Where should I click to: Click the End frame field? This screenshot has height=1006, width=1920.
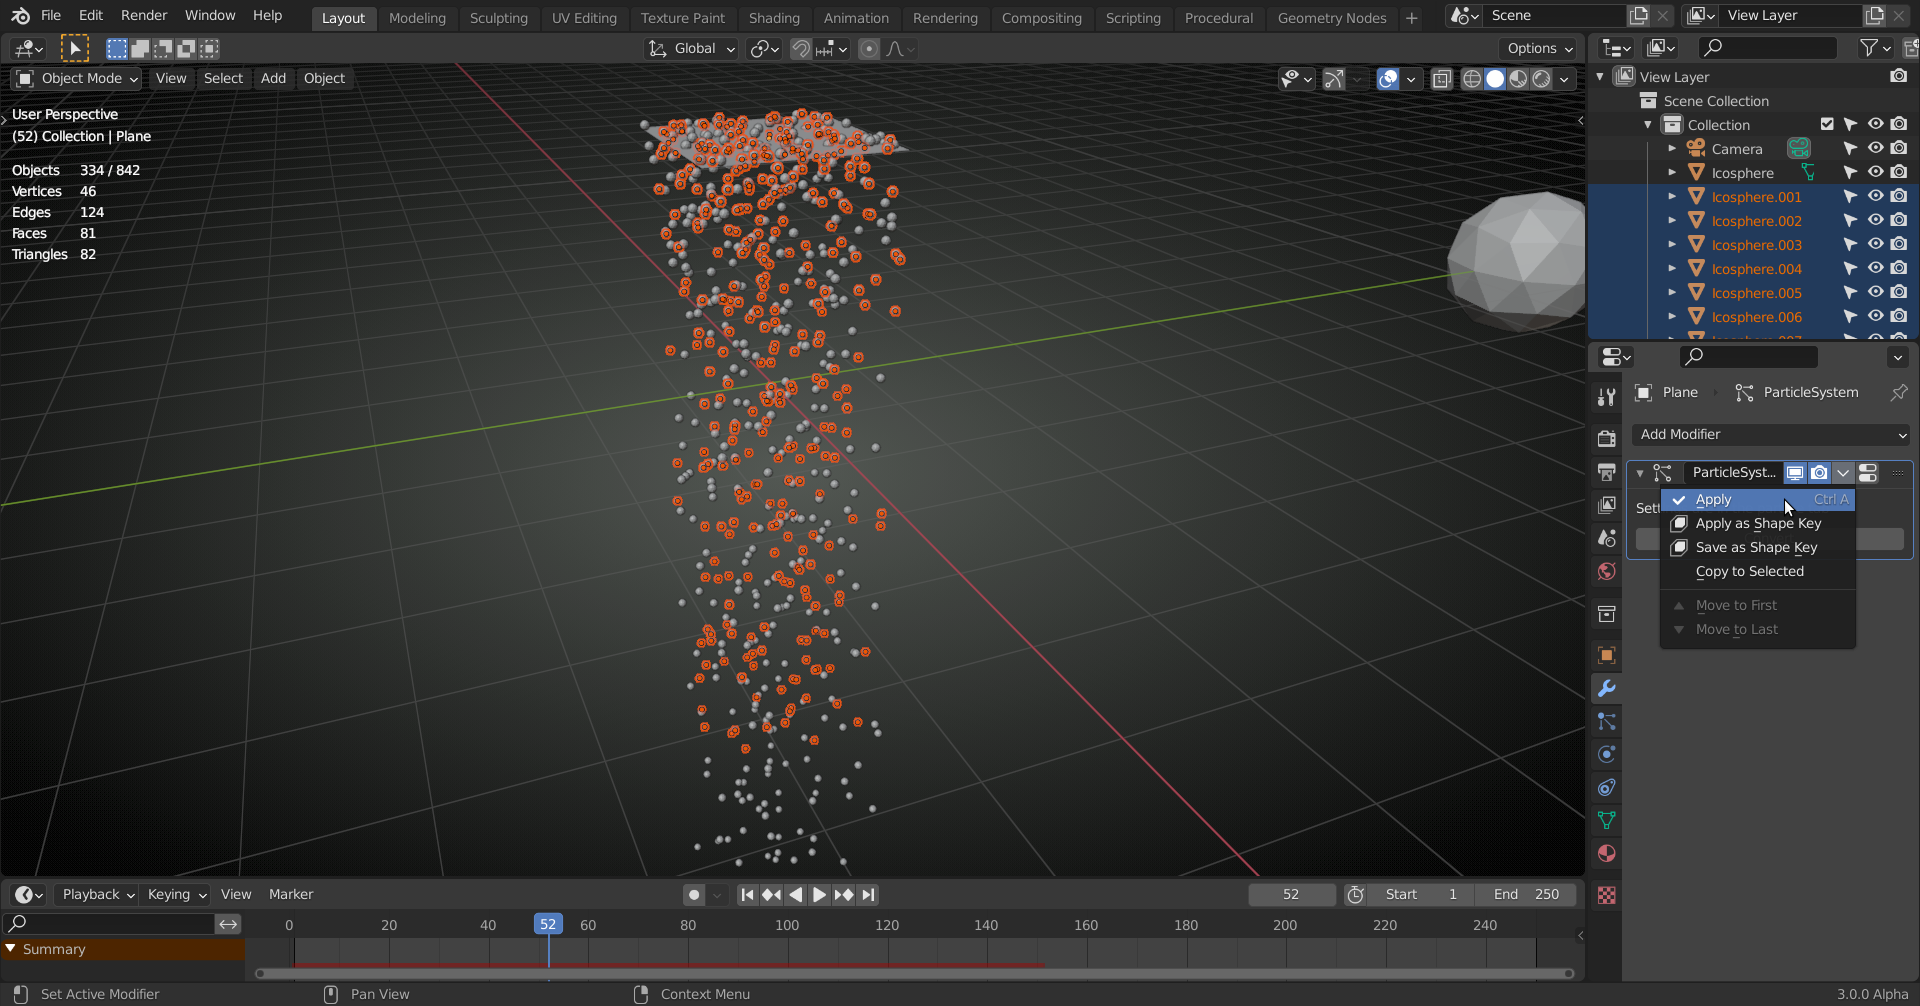pyautogui.click(x=1526, y=895)
